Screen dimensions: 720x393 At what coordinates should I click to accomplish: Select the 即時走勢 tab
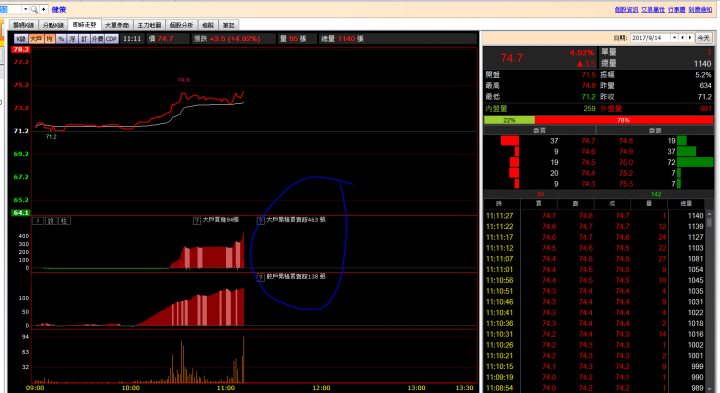84,25
